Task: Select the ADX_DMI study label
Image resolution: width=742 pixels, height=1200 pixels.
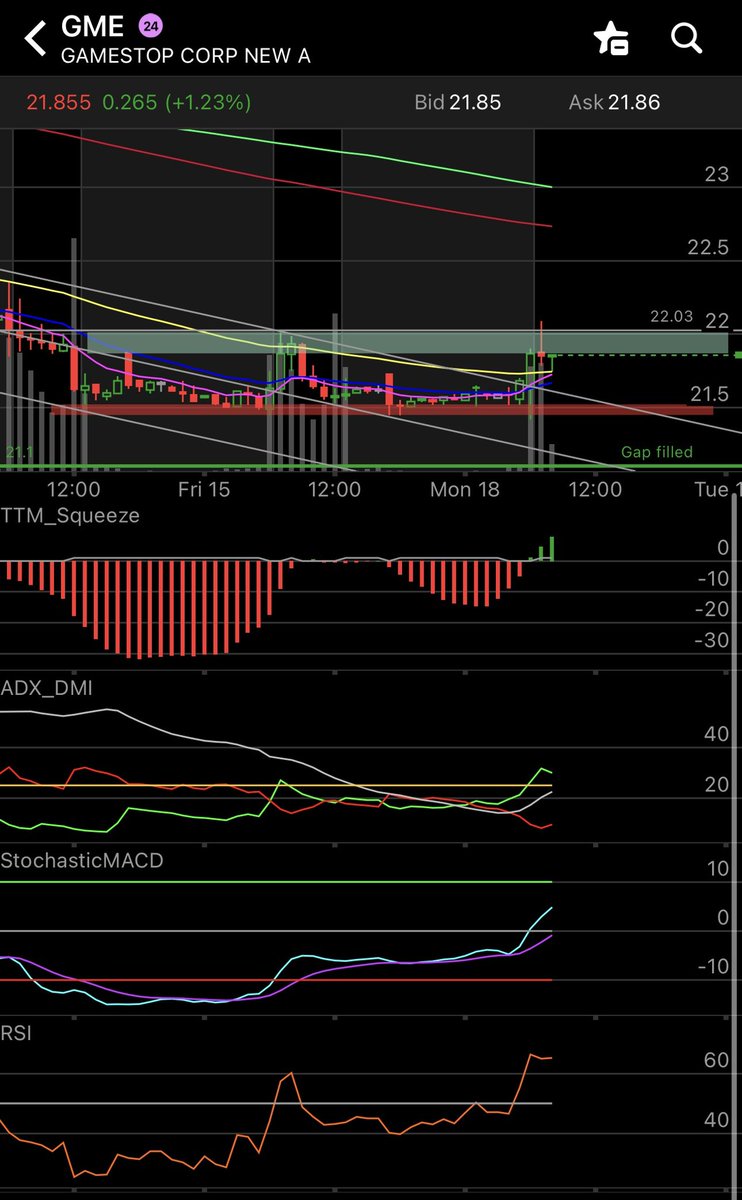Action: pos(47,687)
